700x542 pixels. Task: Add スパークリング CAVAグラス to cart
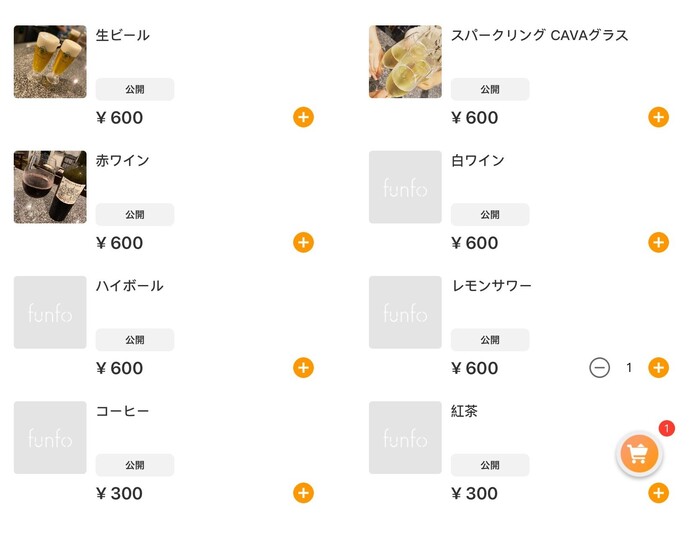[658, 117]
